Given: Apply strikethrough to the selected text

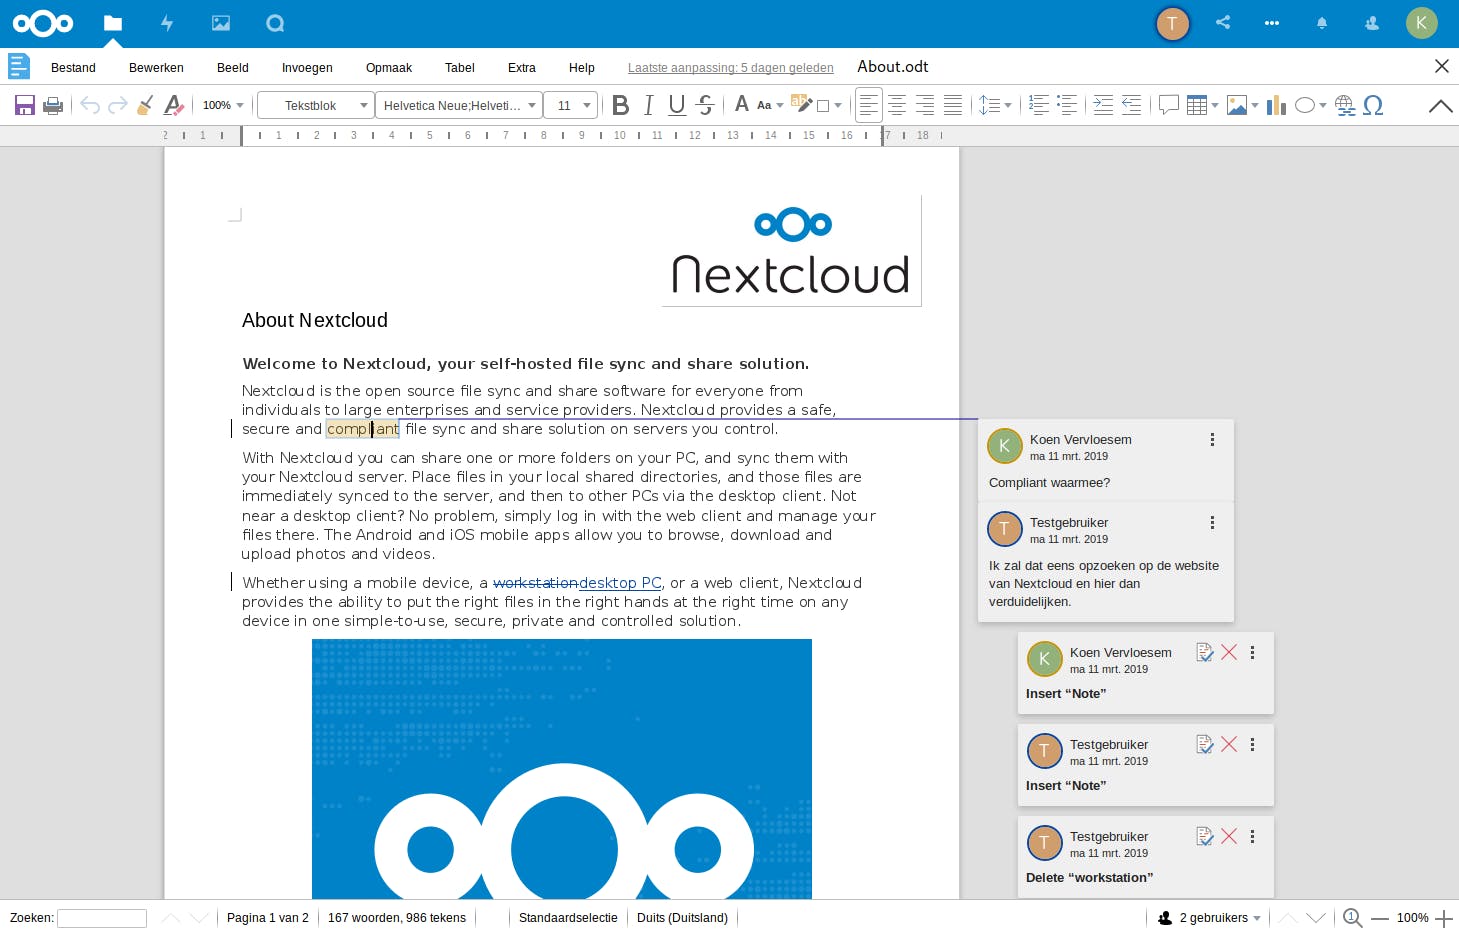Looking at the screenshot, I should click(705, 105).
